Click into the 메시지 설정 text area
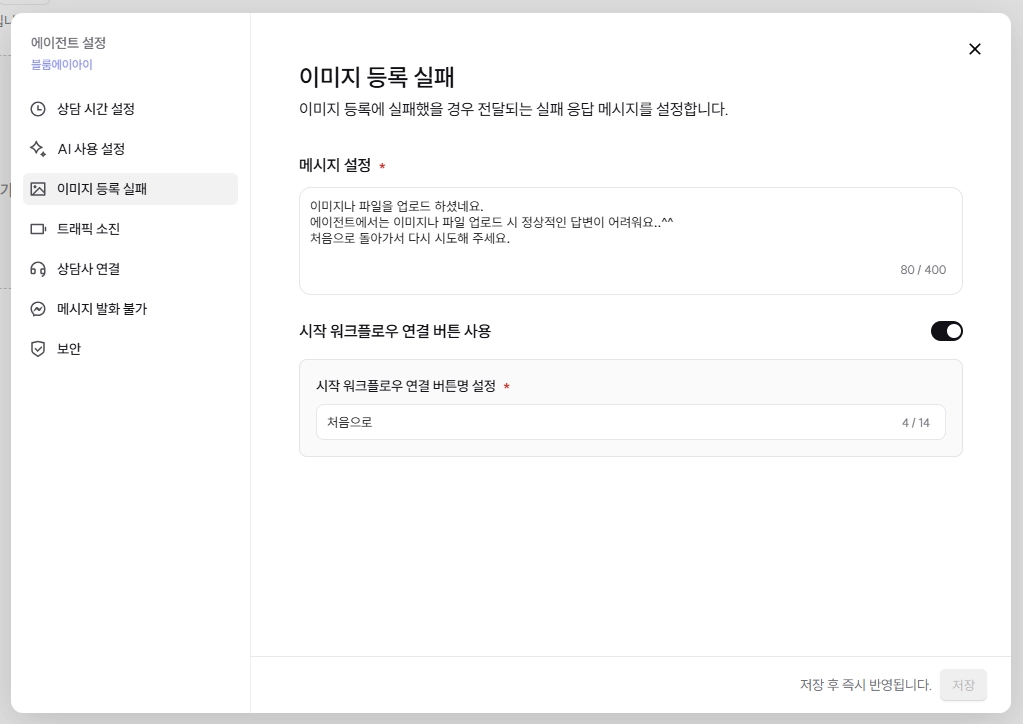 click(x=630, y=241)
